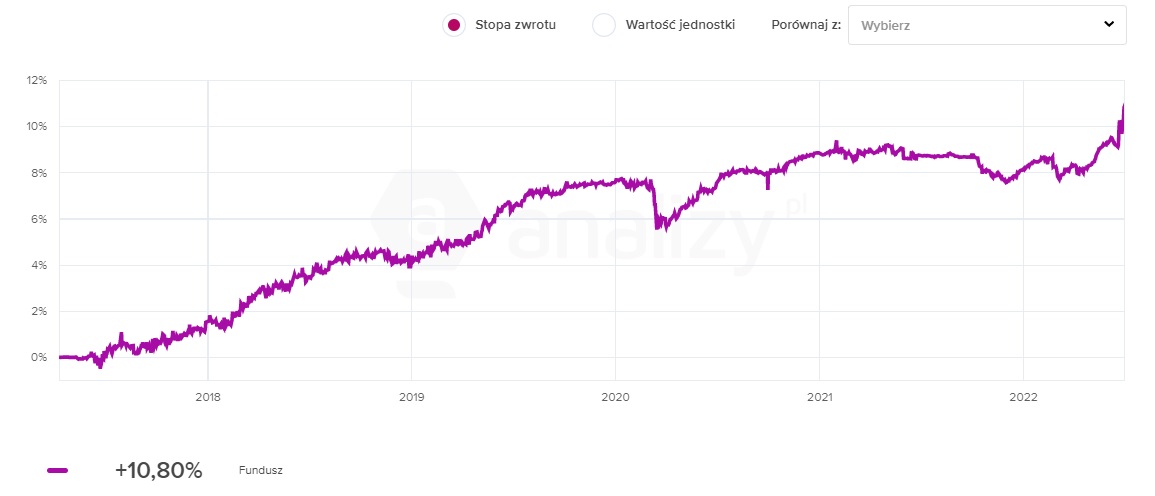Click the 10% vertical axis label
Viewport: 1155px width, 496px height.
[x=37, y=126]
